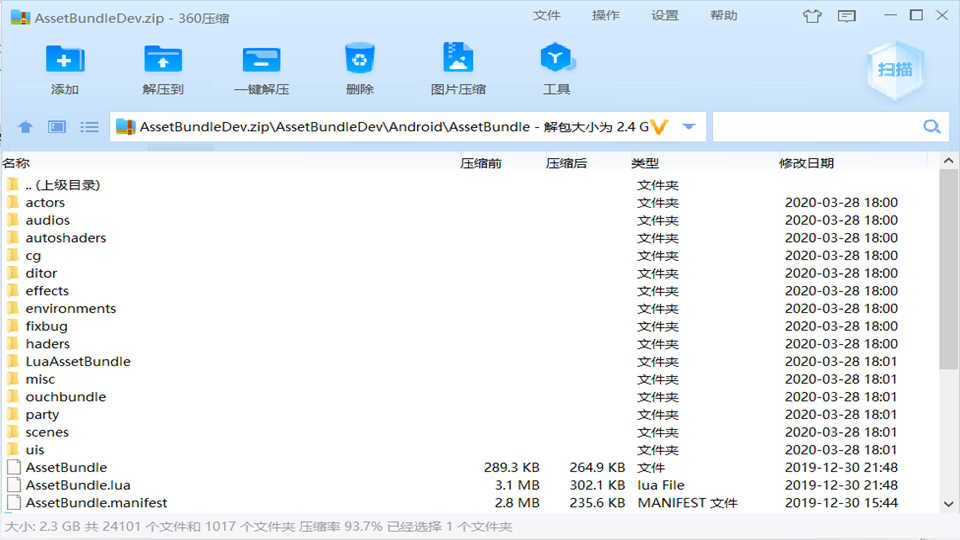Screen dimensions: 960x540
Task: Click the feedback message icon in title bar
Action: coord(847,16)
